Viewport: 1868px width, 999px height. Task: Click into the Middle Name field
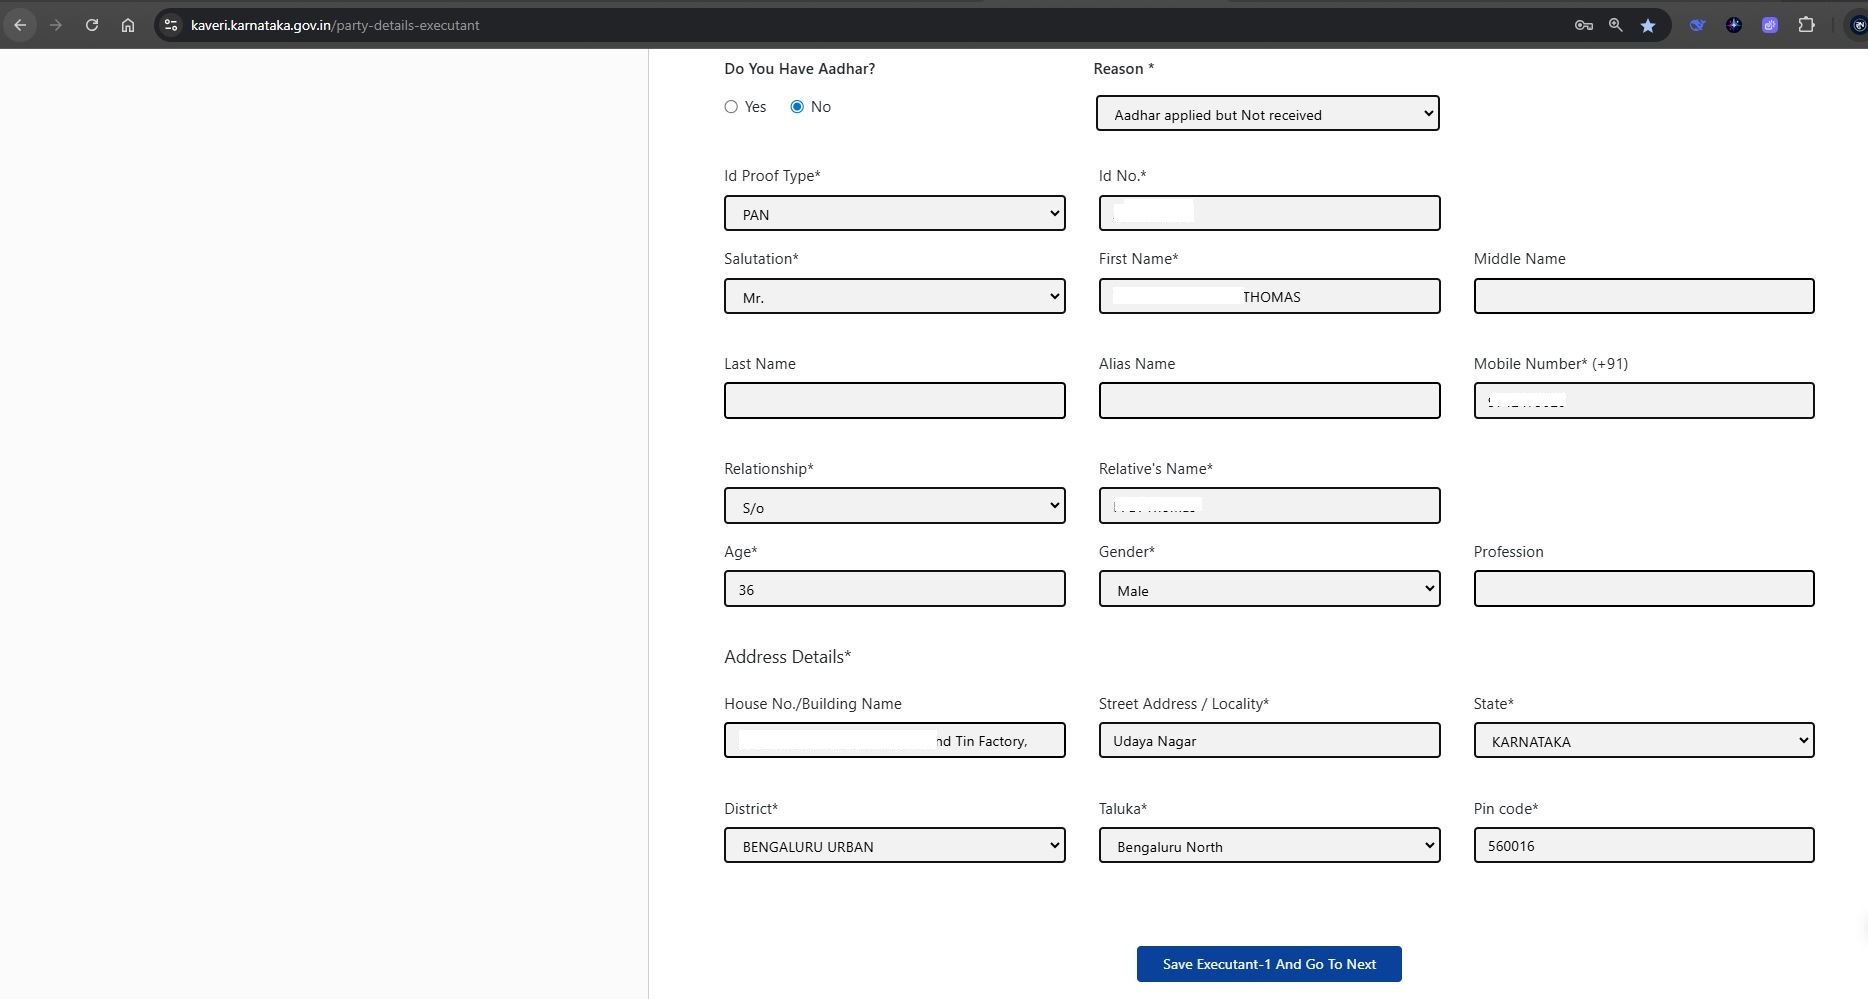1643,297
